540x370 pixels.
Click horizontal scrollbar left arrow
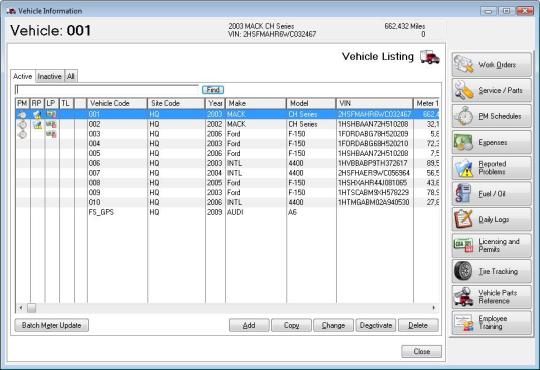pos(21,308)
